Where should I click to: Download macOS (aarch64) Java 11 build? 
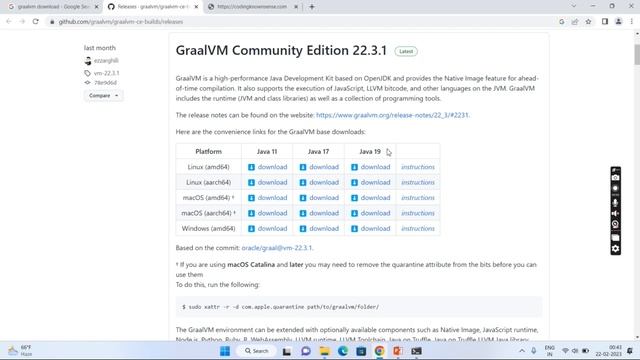click(x=268, y=213)
